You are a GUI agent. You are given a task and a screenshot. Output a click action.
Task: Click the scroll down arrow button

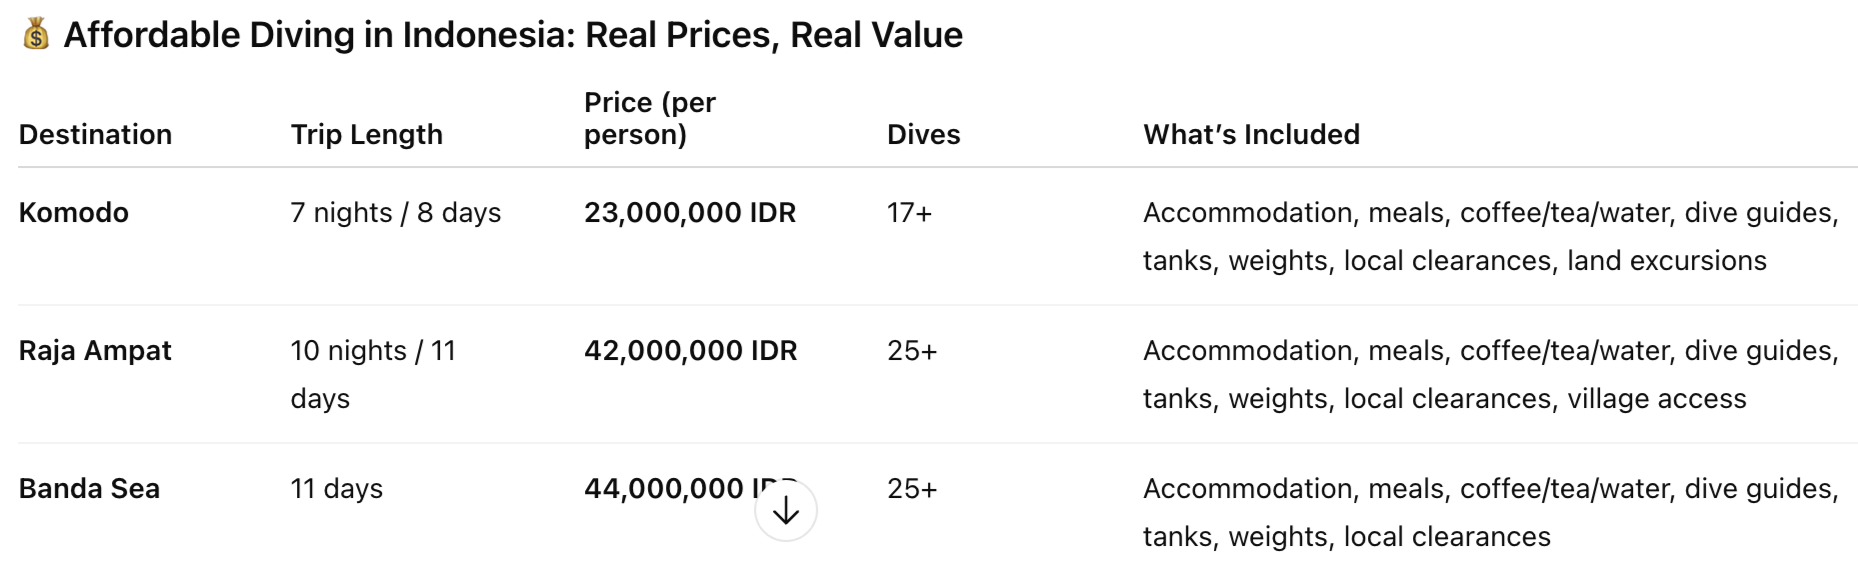pyautogui.click(x=786, y=510)
